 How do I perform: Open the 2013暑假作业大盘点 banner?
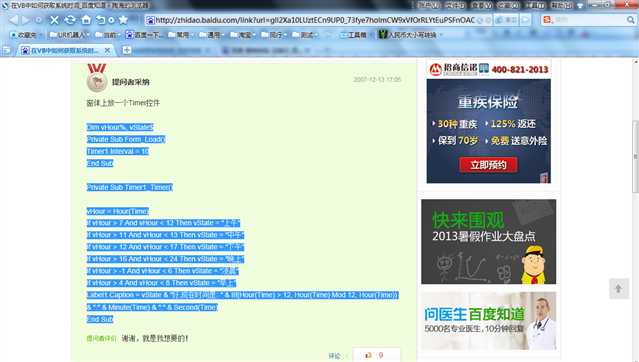[x=488, y=242]
